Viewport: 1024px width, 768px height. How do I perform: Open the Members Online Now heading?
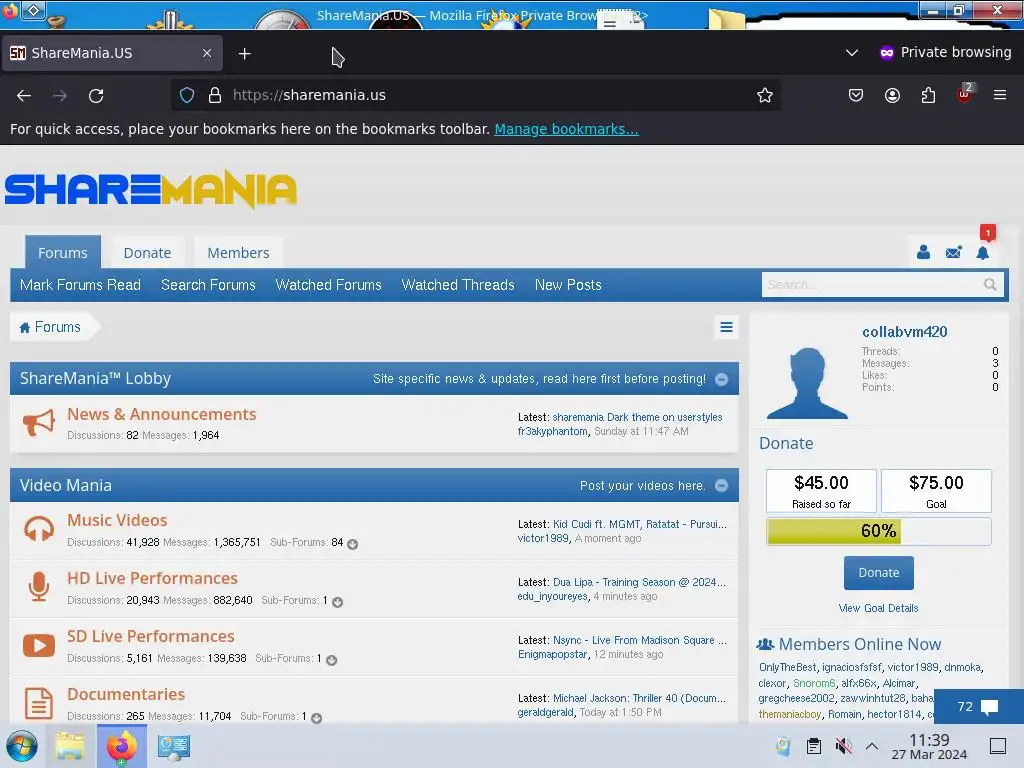pos(859,645)
